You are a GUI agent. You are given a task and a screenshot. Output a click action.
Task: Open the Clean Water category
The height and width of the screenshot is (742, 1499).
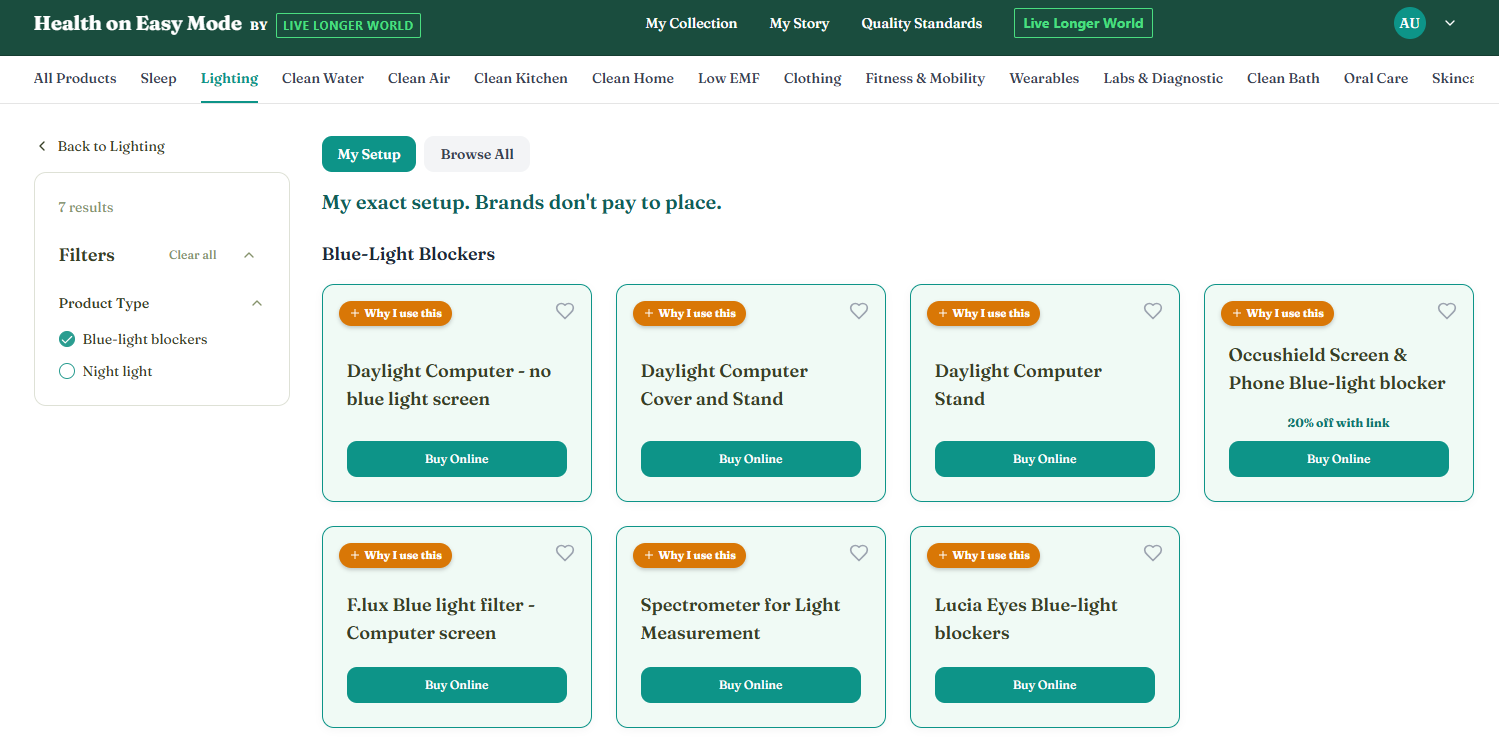pyautogui.click(x=323, y=78)
